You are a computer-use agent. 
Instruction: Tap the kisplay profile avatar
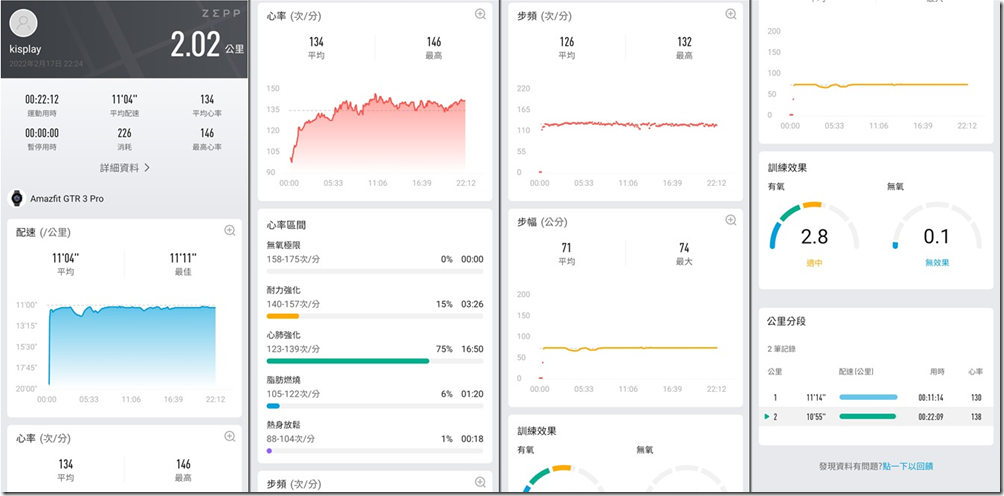point(23,25)
